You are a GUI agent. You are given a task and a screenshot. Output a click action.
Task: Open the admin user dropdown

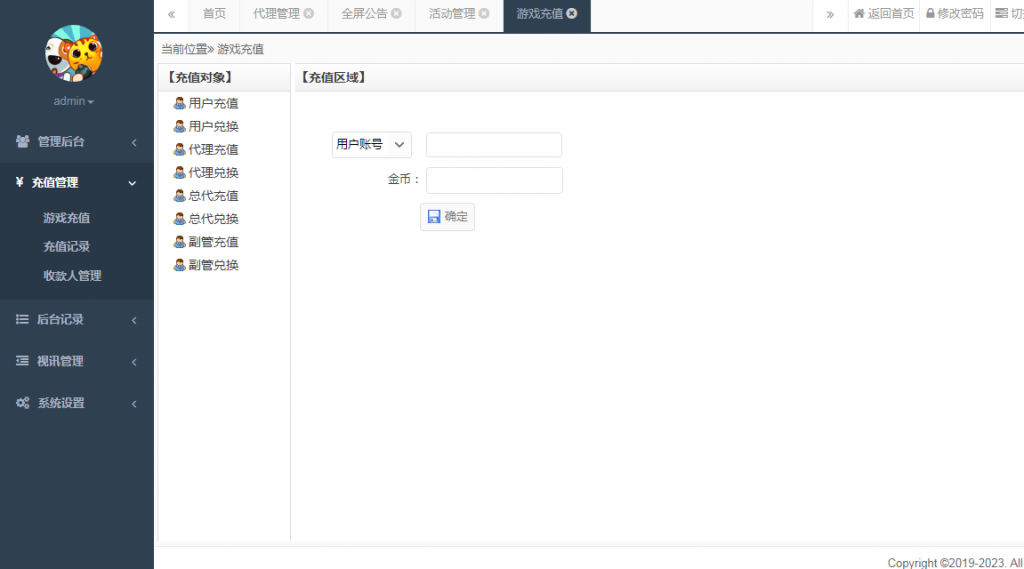[x=74, y=102]
